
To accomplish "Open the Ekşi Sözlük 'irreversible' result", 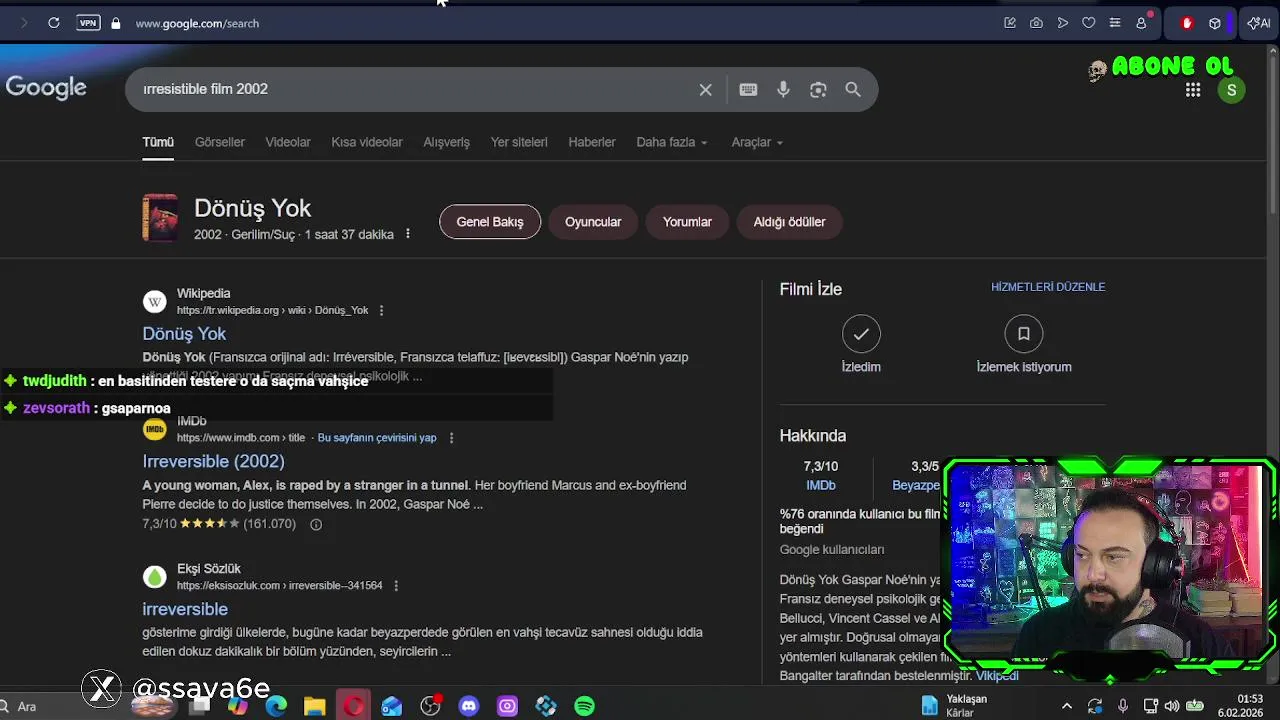I will click(185, 609).
